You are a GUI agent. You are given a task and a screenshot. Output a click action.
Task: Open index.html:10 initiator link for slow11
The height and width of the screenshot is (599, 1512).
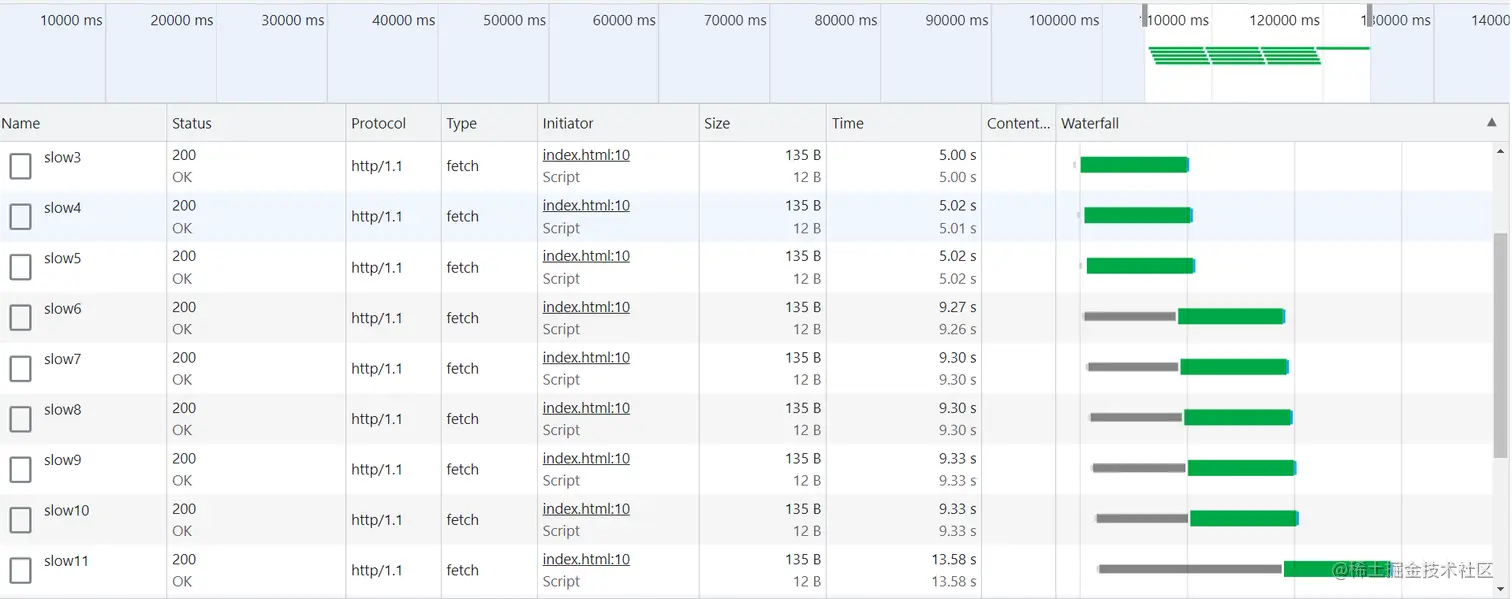coord(586,559)
